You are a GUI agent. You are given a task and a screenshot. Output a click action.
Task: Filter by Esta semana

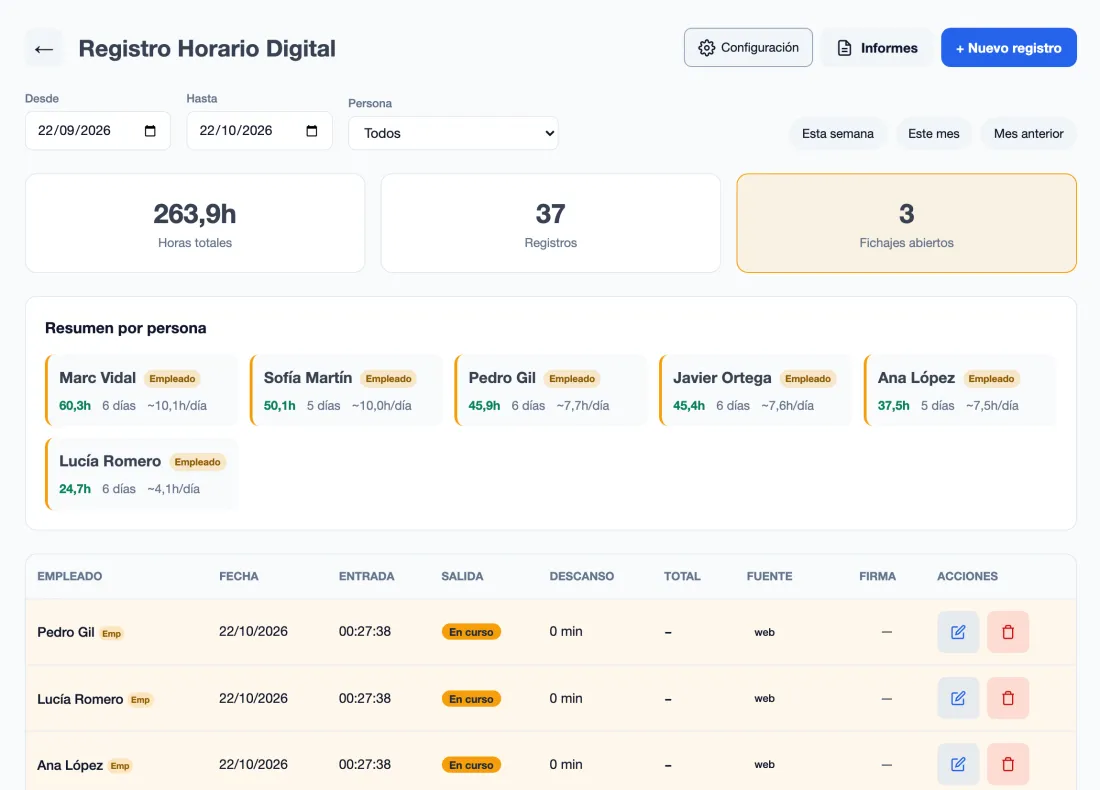838,133
